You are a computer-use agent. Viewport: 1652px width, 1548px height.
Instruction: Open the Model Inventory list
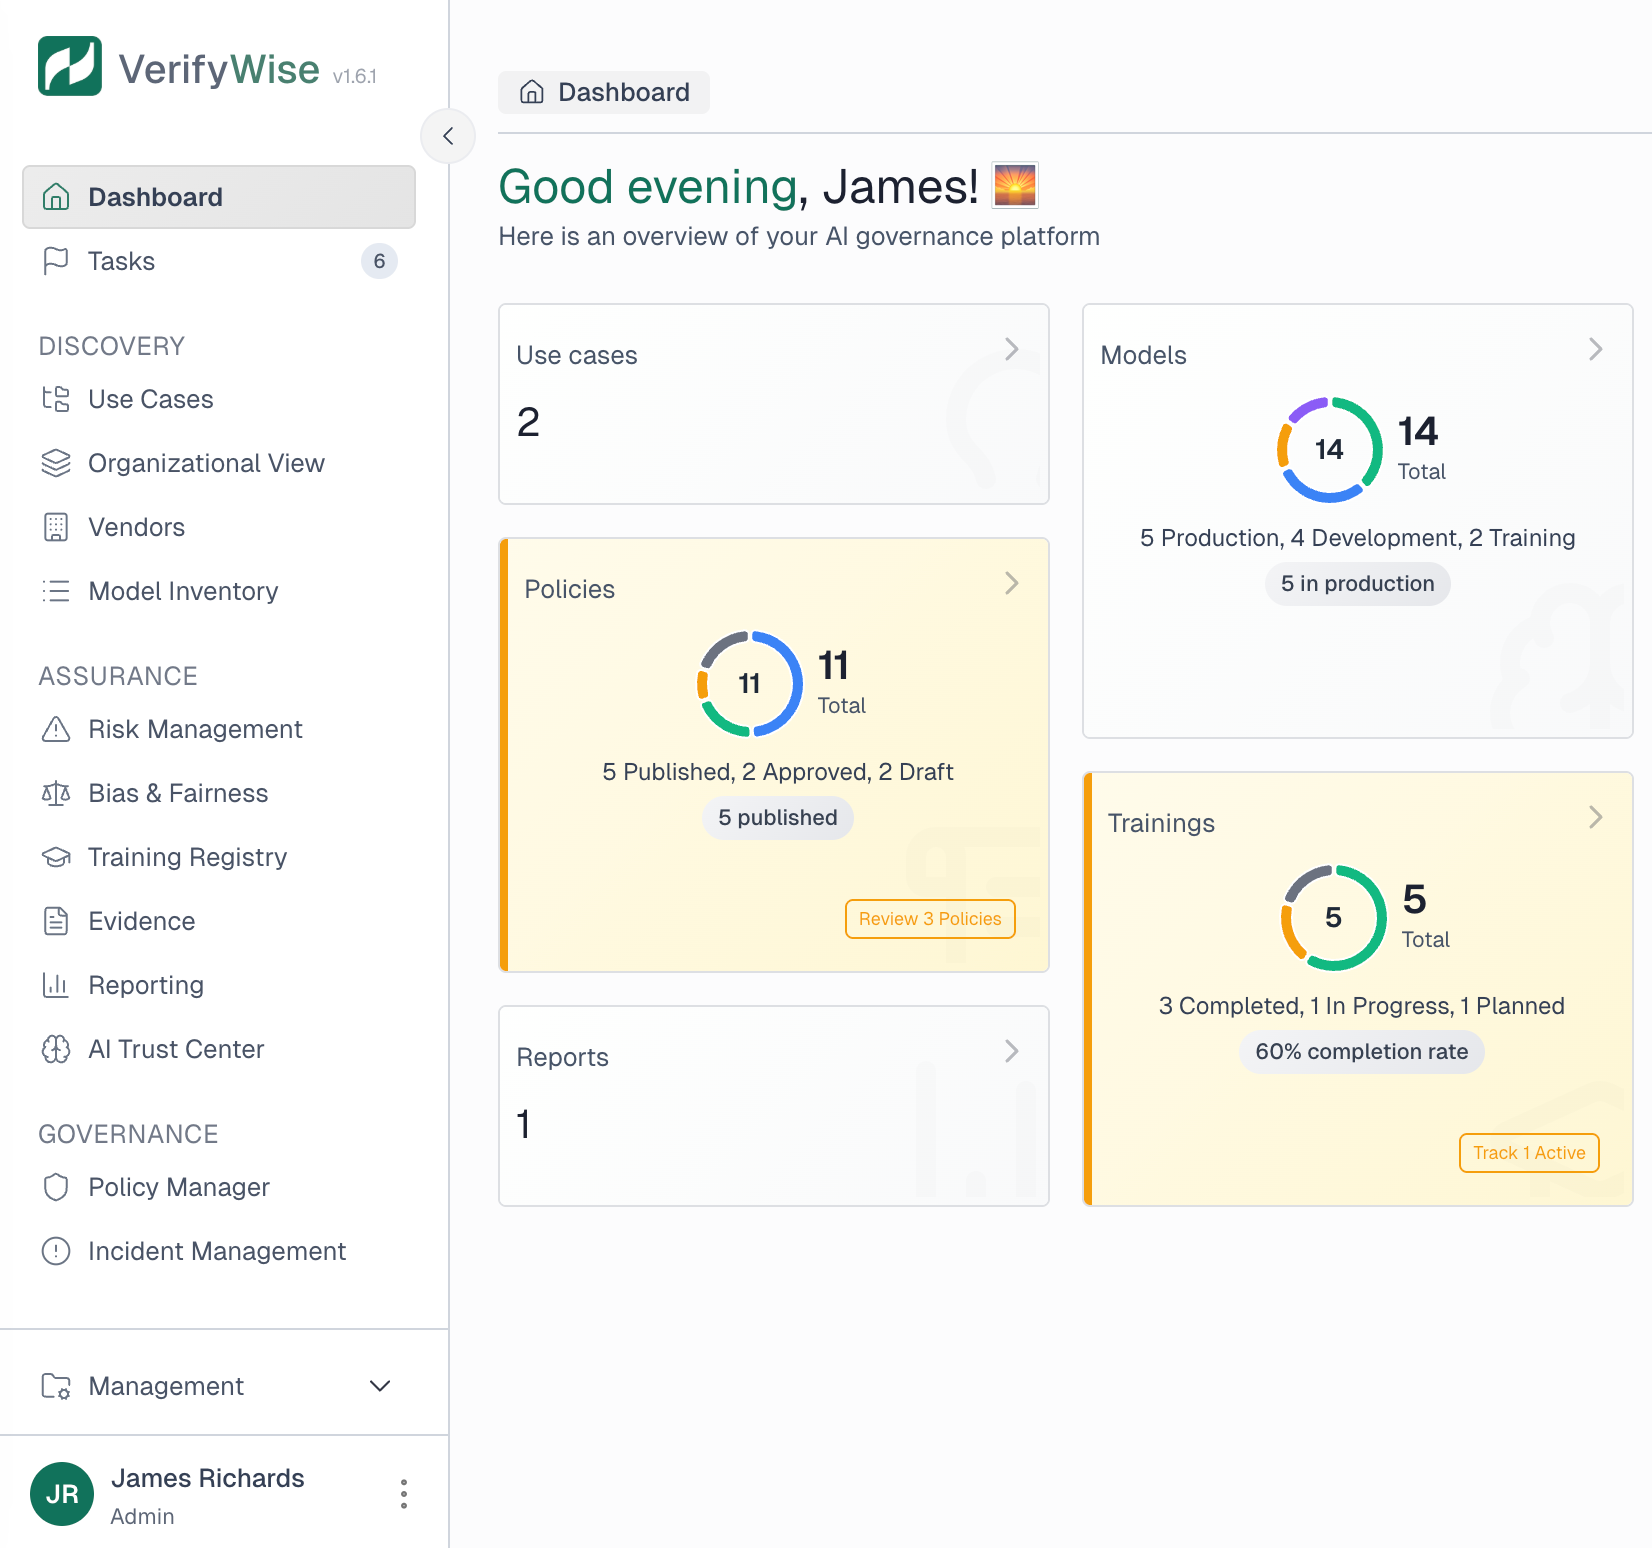coord(183,591)
